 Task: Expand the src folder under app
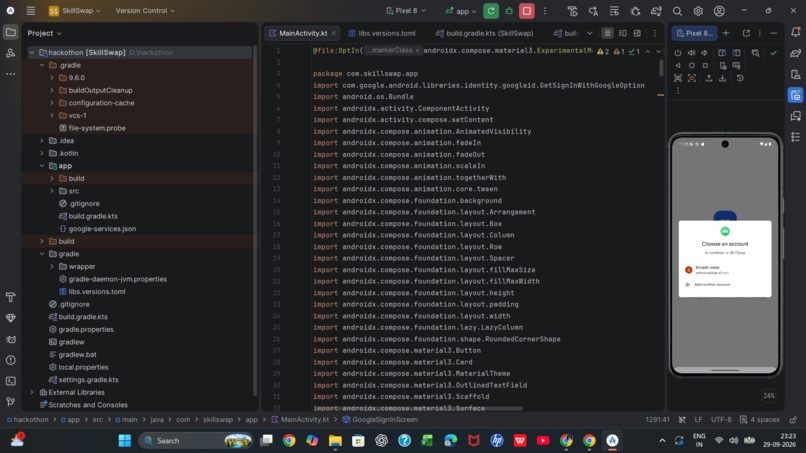(x=52, y=191)
